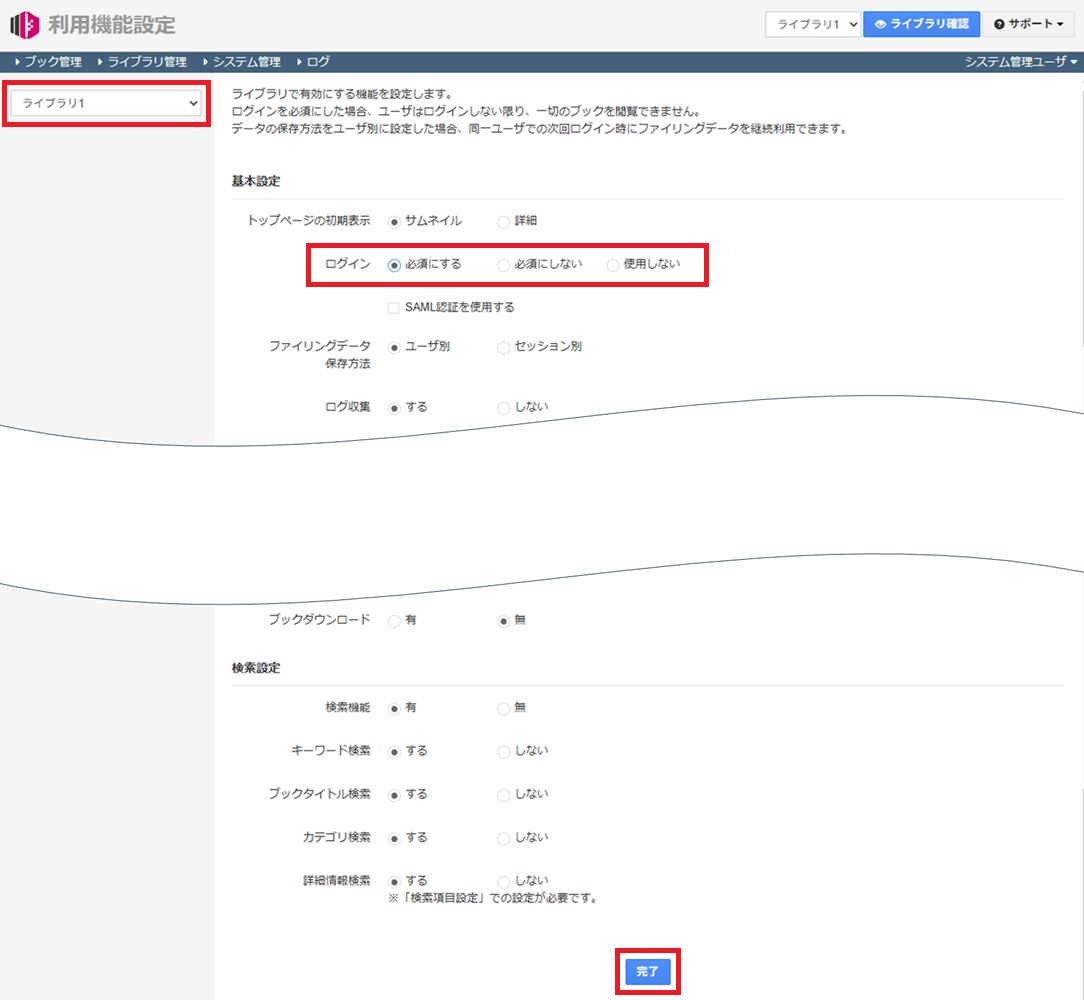Select 有 for book download
Viewport: 1084px width, 1000px height.
[x=392, y=620]
